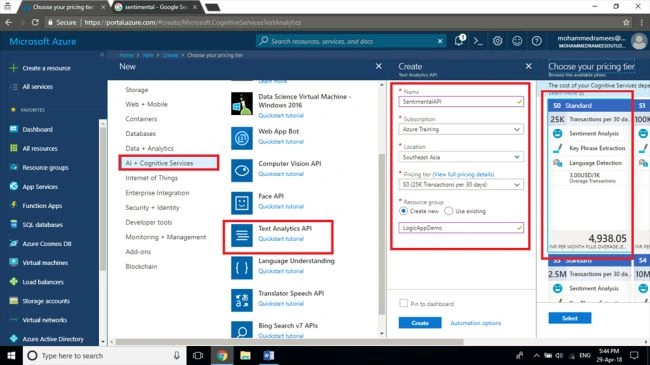This screenshot has width=650, height=365.
Task: Open View full pricing details link
Action: [x=463, y=174]
